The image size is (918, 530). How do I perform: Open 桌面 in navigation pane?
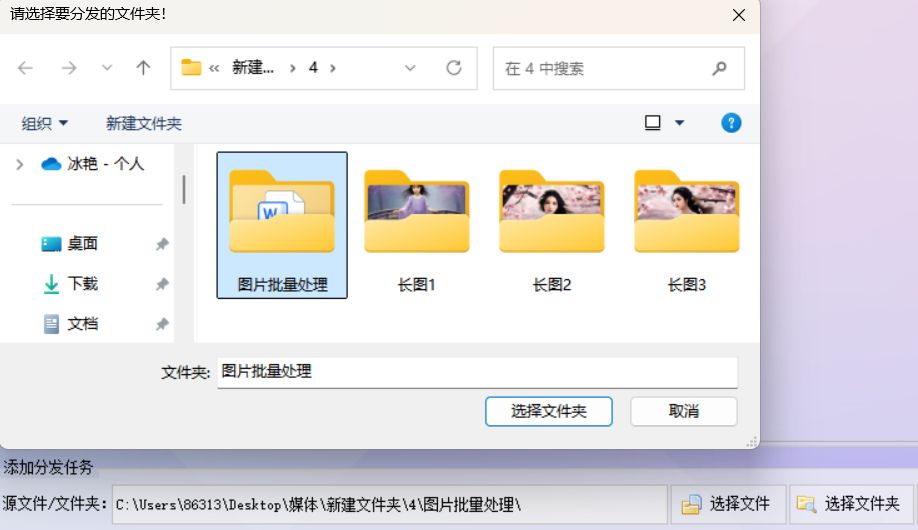69,244
